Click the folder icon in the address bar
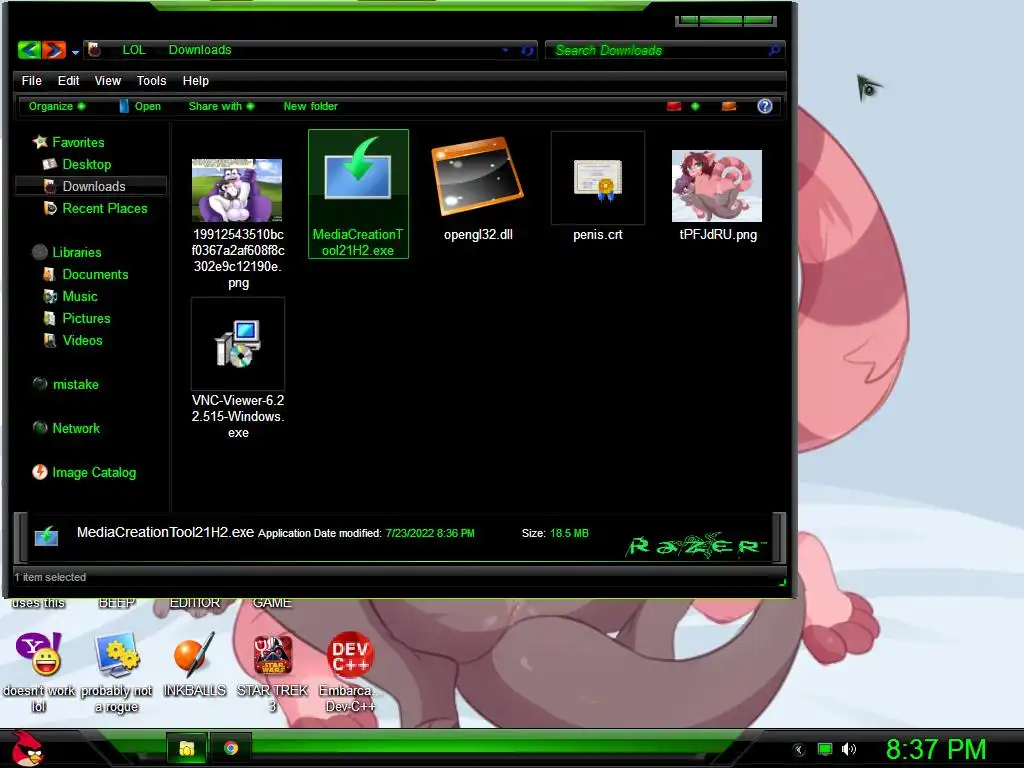1024x768 pixels. tap(95, 50)
